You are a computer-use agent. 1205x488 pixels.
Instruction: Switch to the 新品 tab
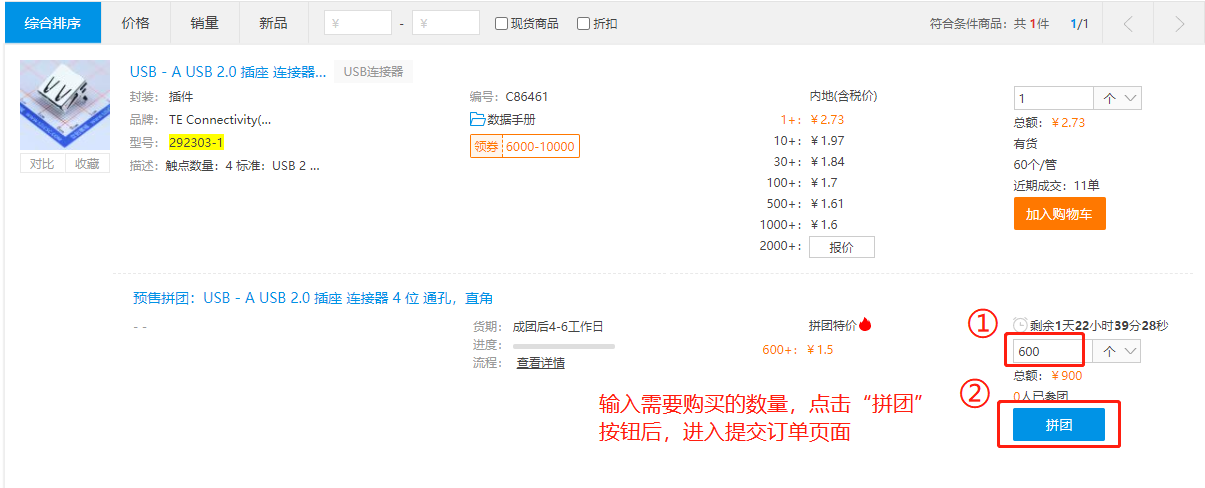(x=273, y=23)
